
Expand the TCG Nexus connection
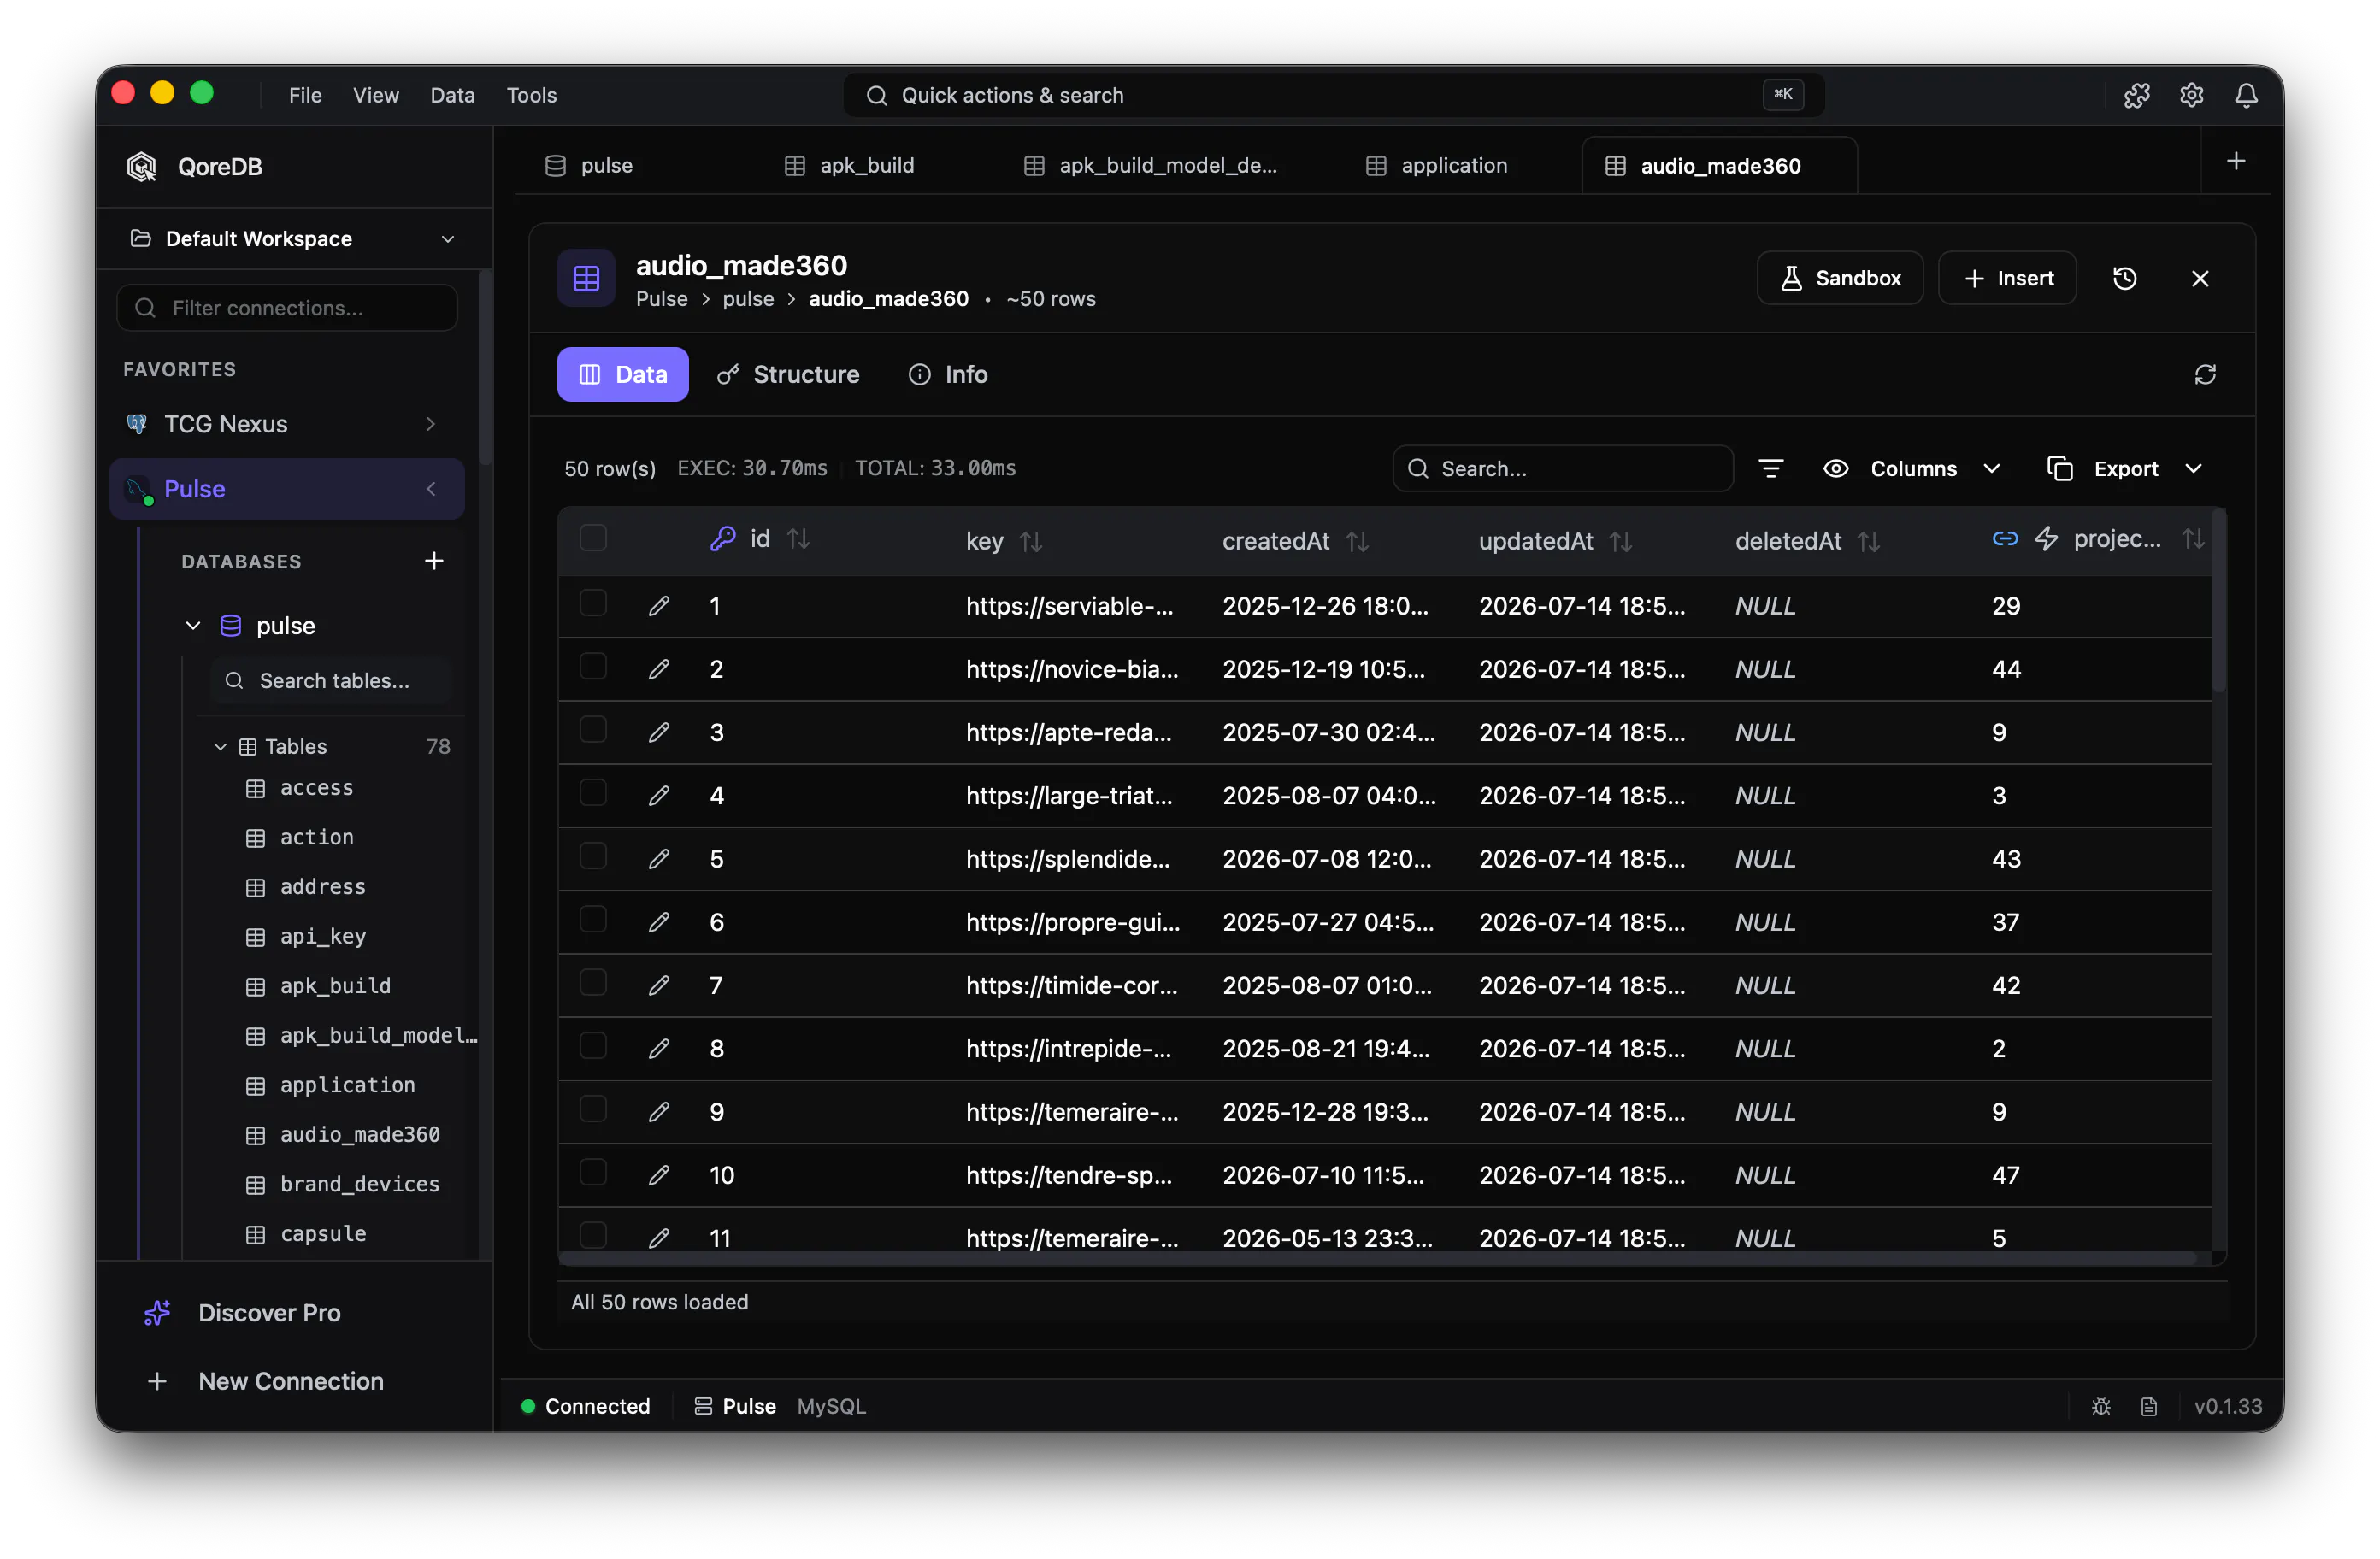coord(431,424)
